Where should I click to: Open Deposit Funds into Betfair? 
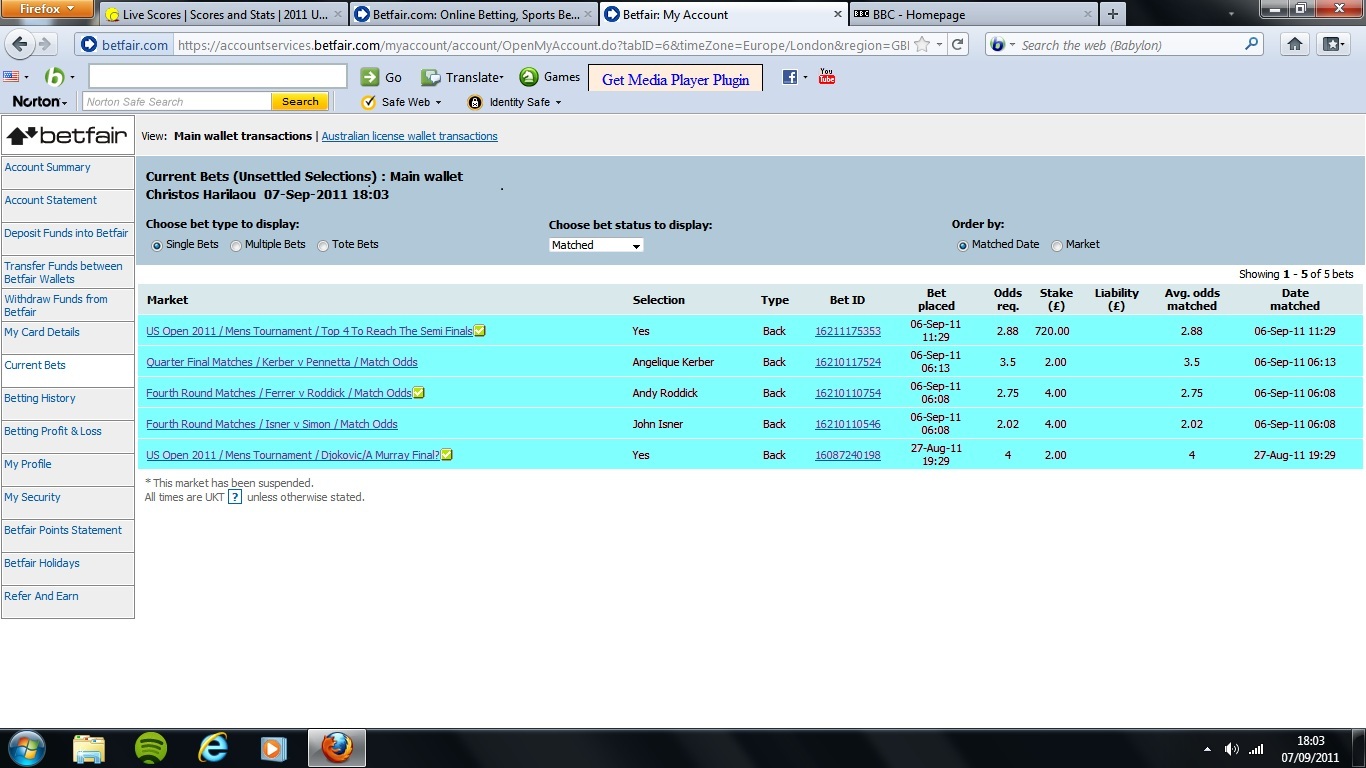(x=66, y=233)
